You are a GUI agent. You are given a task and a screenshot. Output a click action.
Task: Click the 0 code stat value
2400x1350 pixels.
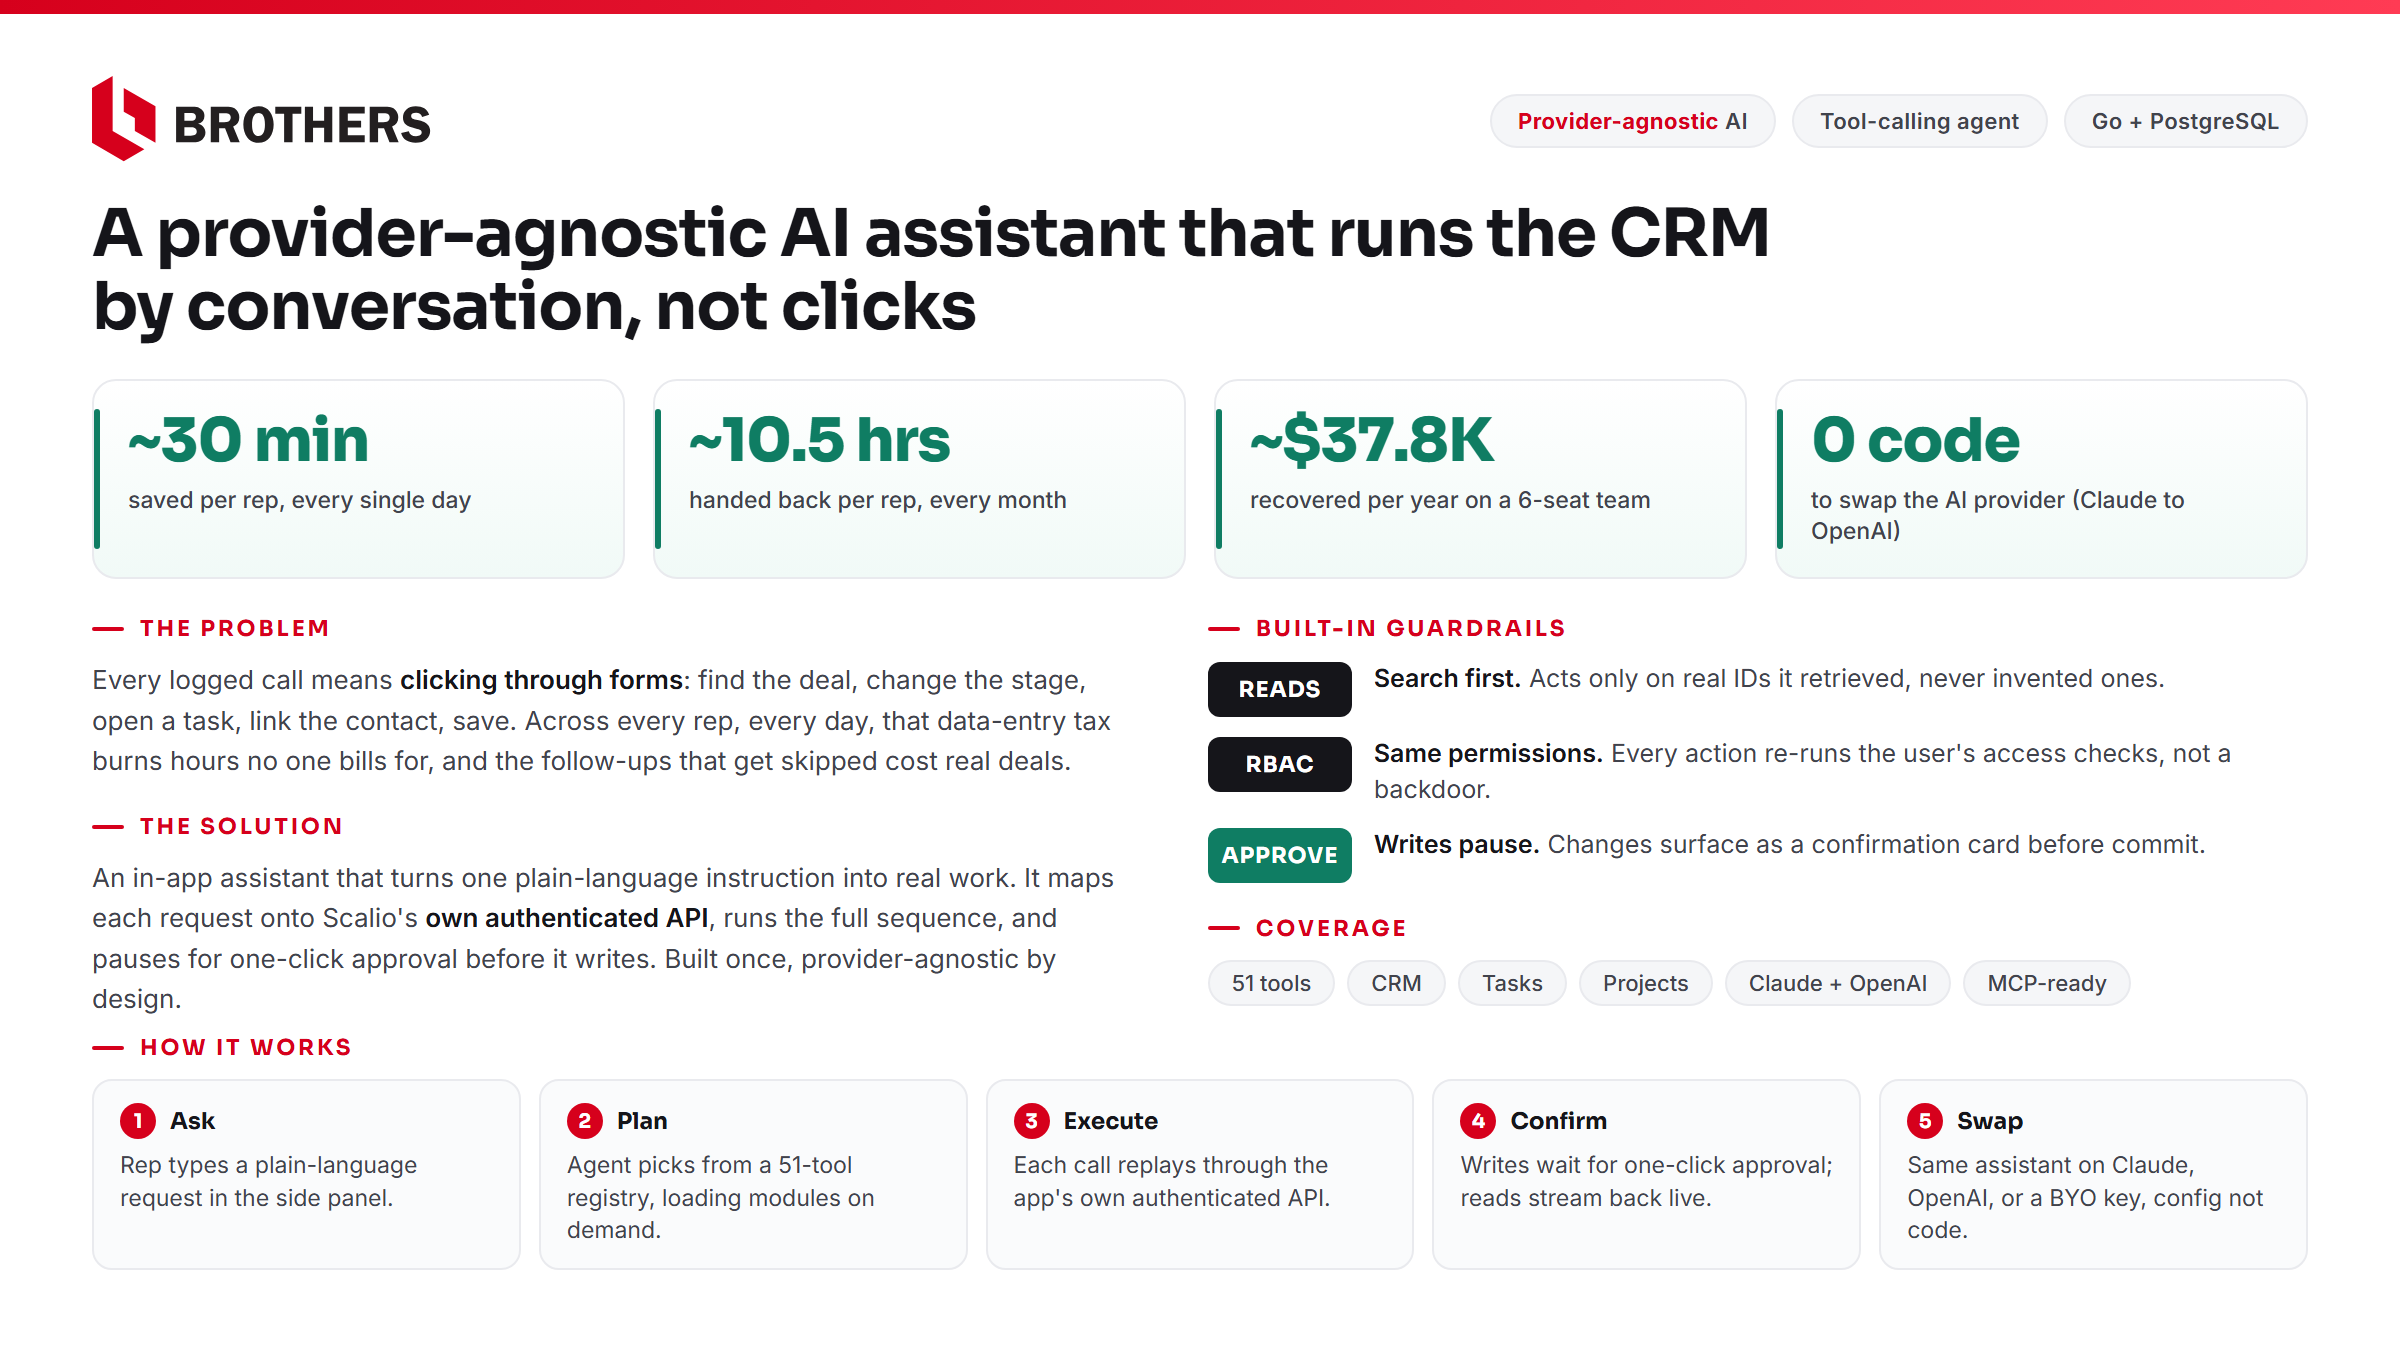click(x=1915, y=439)
